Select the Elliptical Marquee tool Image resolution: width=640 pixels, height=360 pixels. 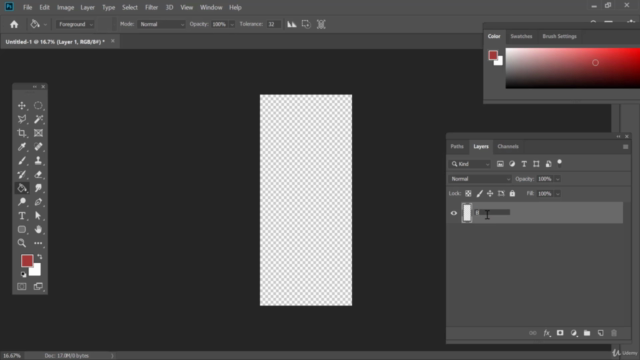38,106
